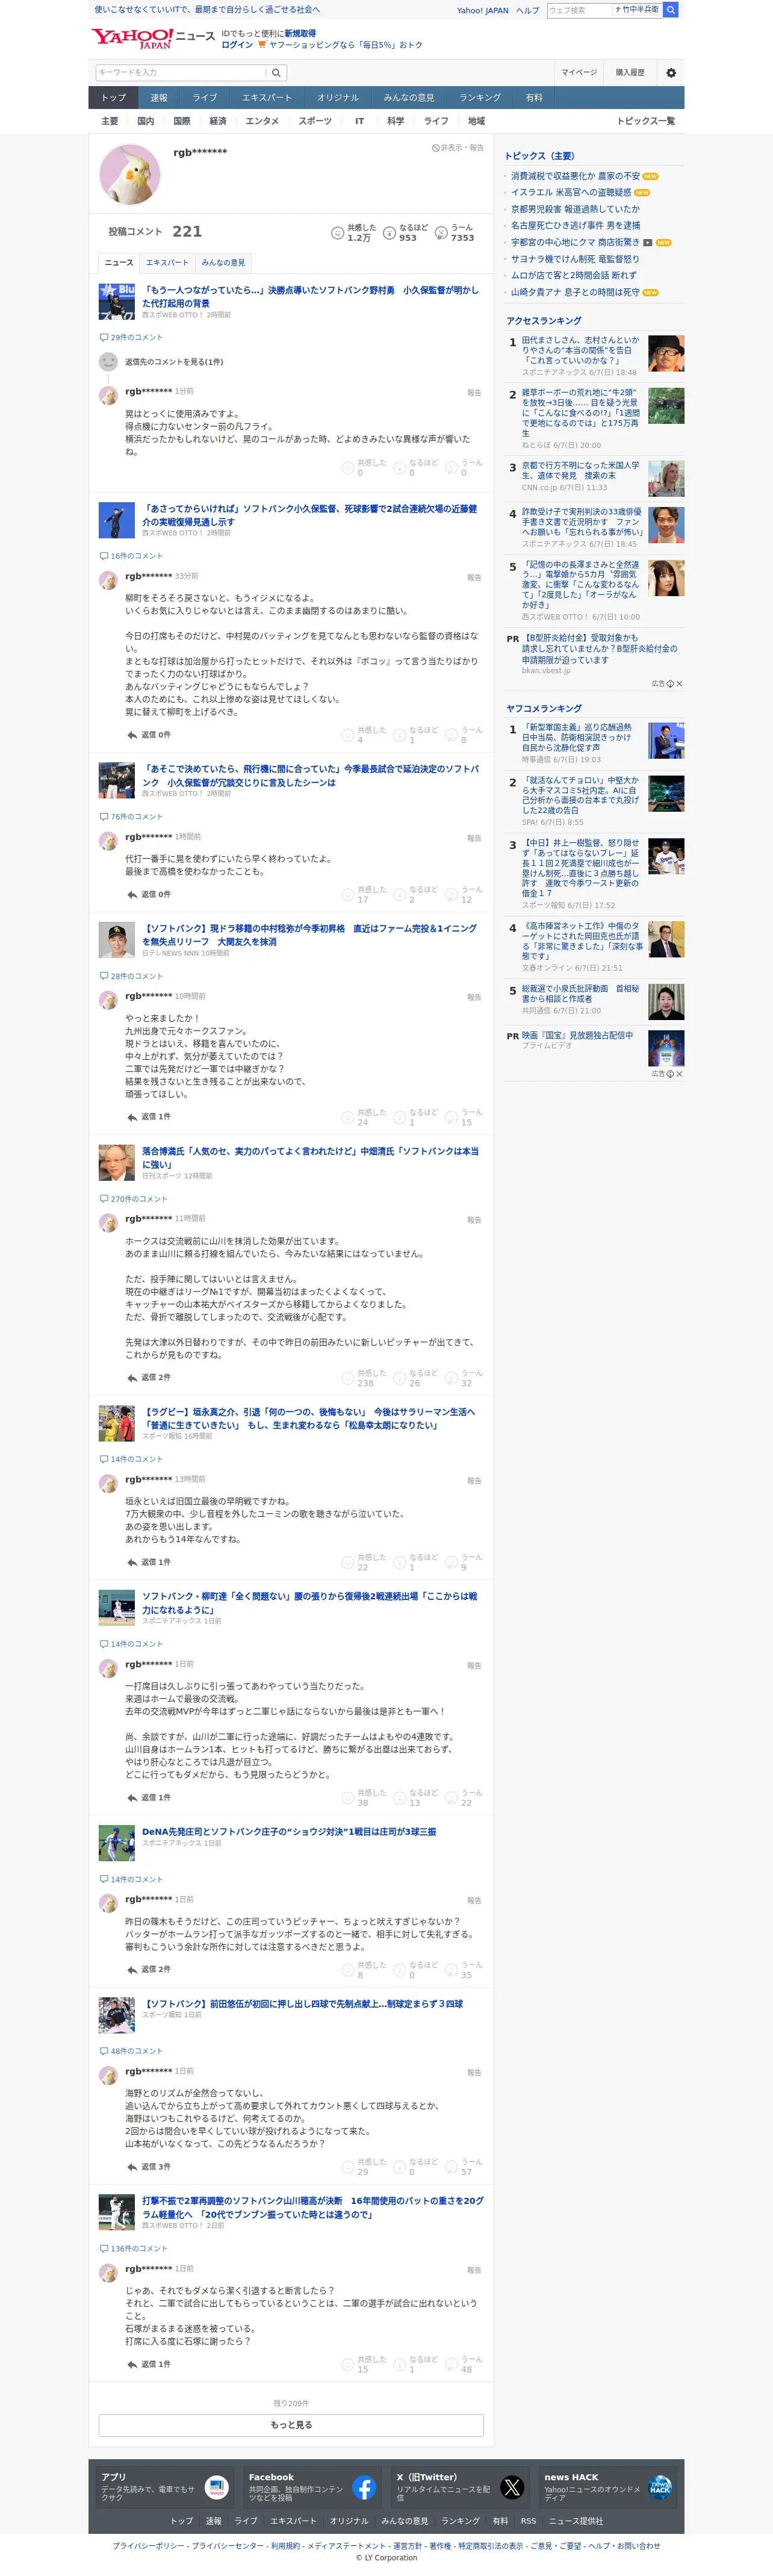
Task: Click the comment bubble icon beside 270件のコメント
Action: point(104,1198)
